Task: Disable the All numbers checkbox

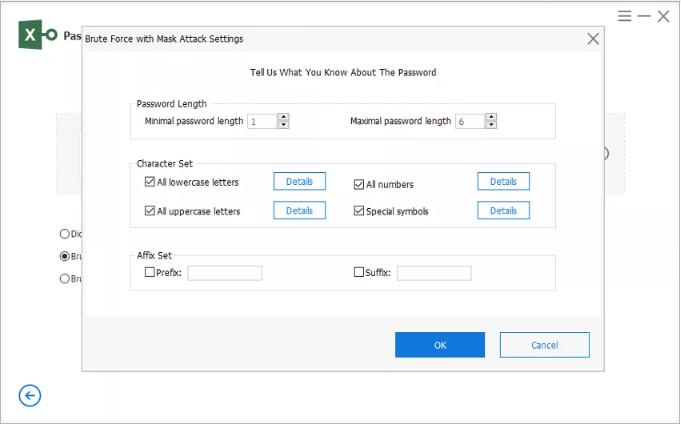Action: (359, 184)
